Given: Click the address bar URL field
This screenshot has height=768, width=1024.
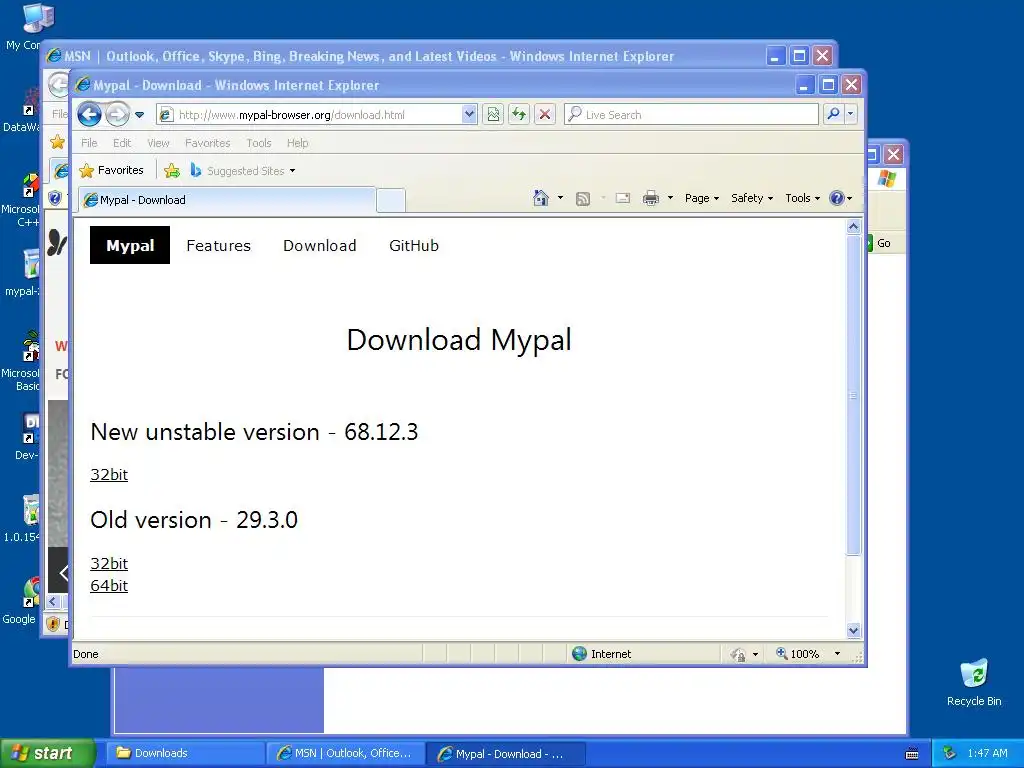Looking at the screenshot, I should coord(308,115).
